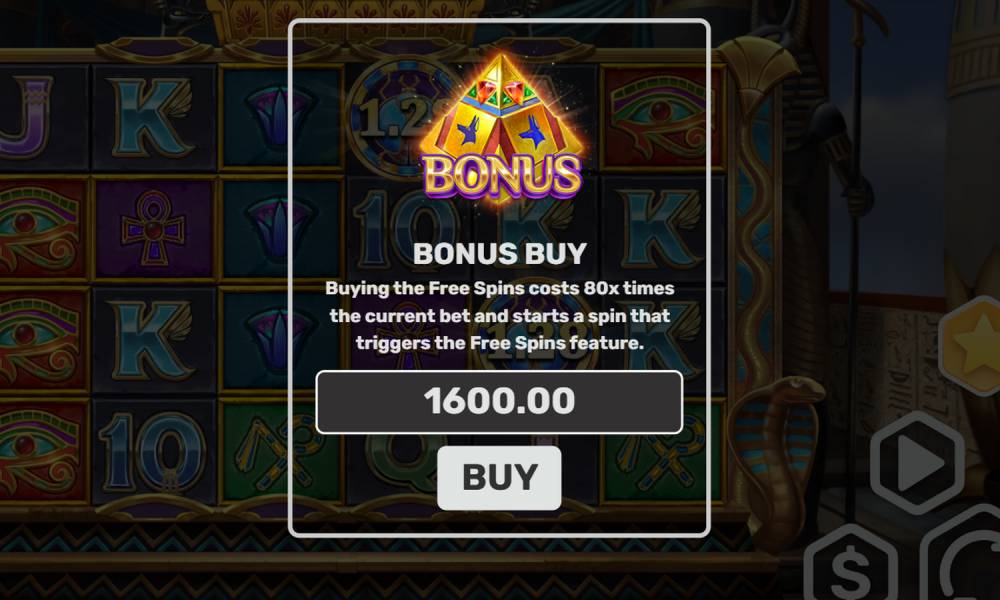
Task: Click the golden cobra statue
Action: click(x=777, y=446)
